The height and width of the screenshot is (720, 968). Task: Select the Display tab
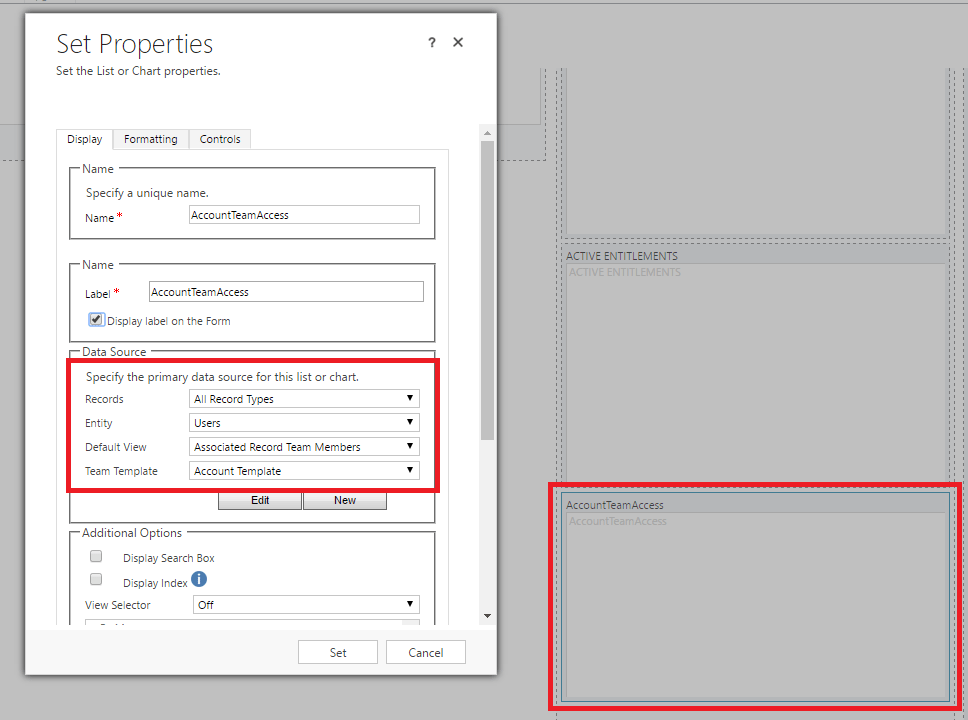point(84,139)
